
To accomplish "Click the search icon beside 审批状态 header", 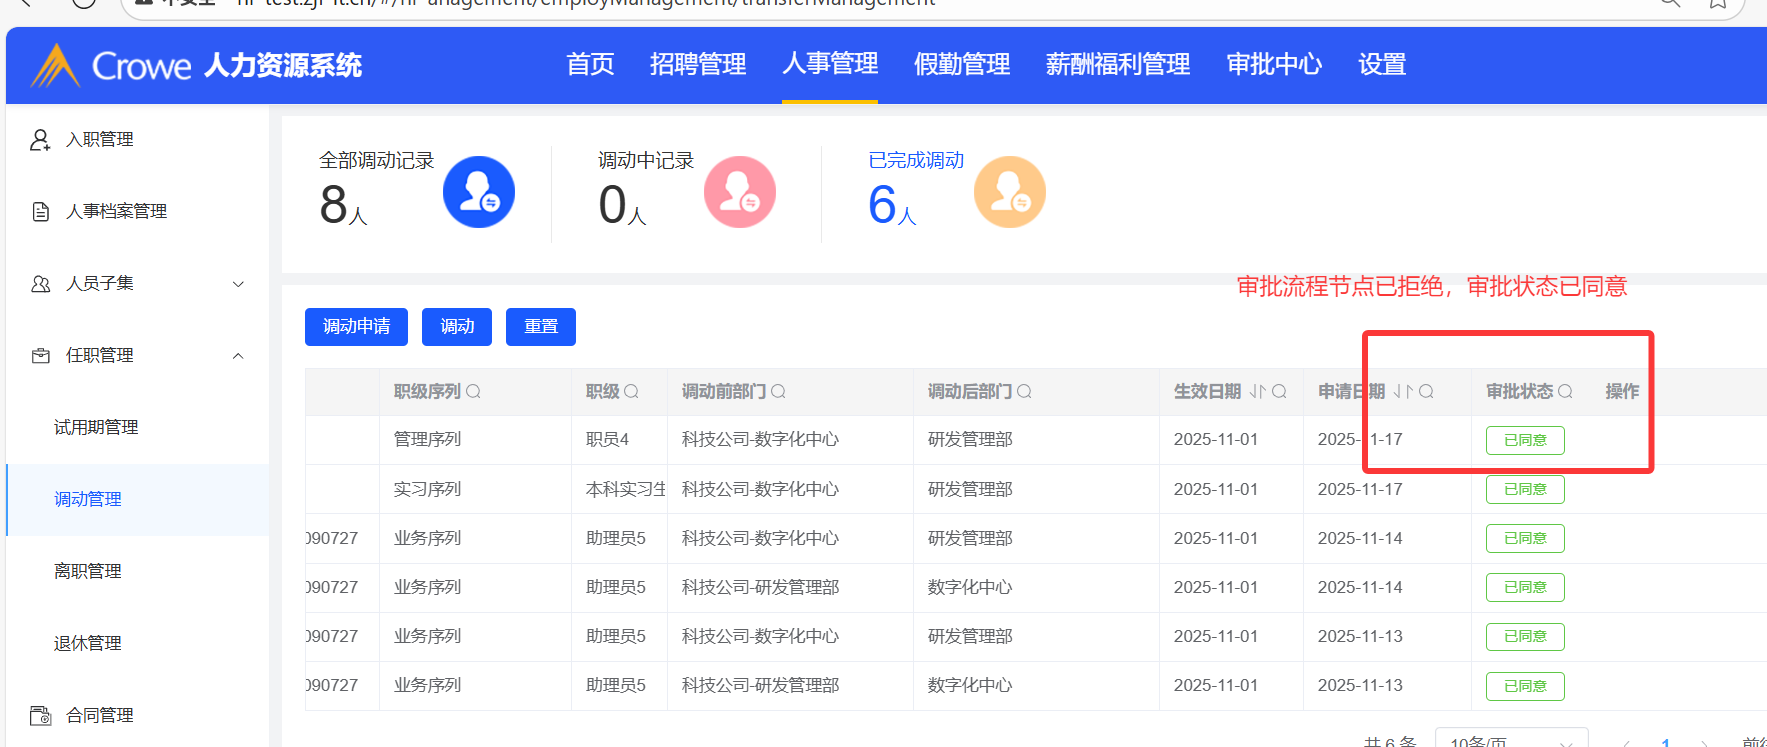I will pyautogui.click(x=1565, y=392).
